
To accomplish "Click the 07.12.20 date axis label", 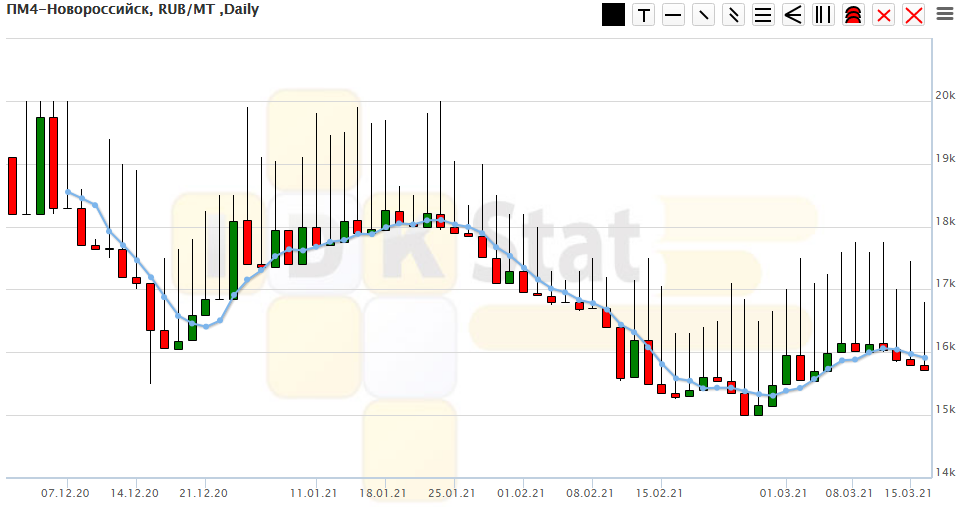I will 65,493.
